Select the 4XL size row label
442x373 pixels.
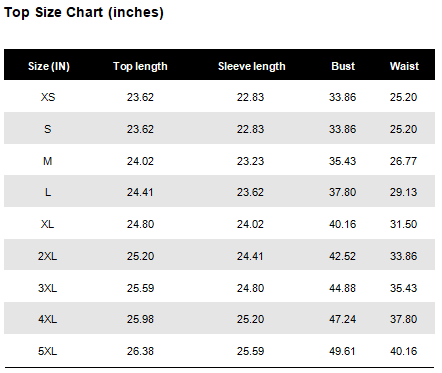tap(47, 319)
